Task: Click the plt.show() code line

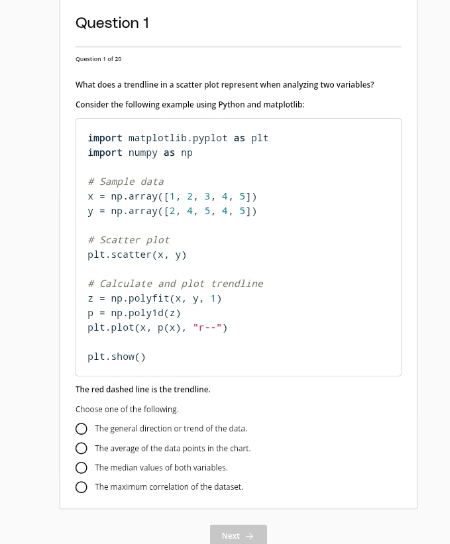Action: pyautogui.click(x=117, y=357)
